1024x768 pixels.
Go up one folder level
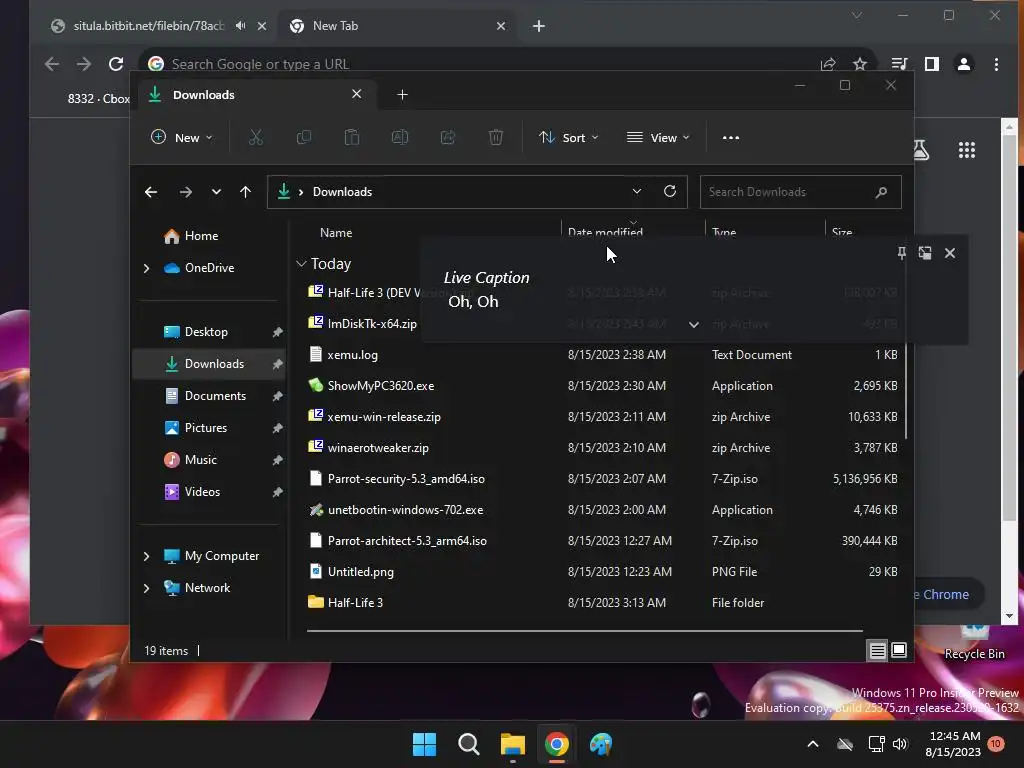point(246,192)
